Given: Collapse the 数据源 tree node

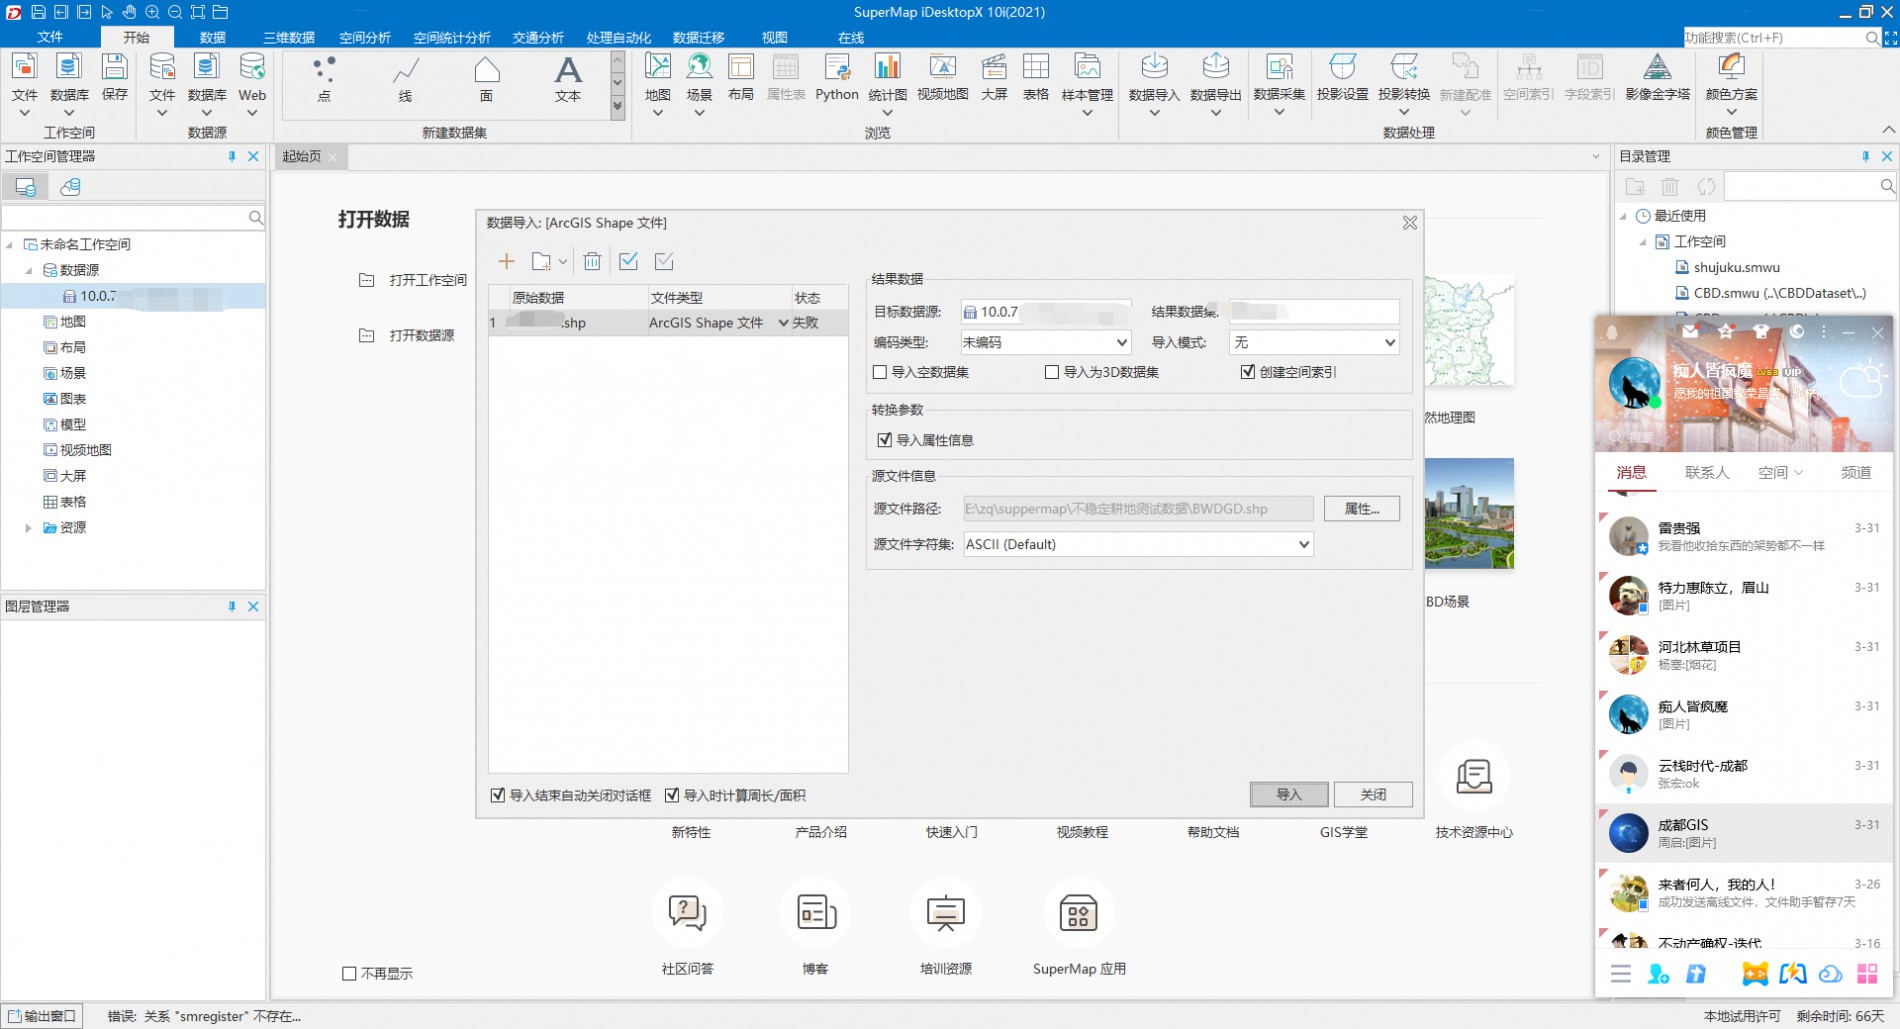Looking at the screenshot, I should (29, 270).
